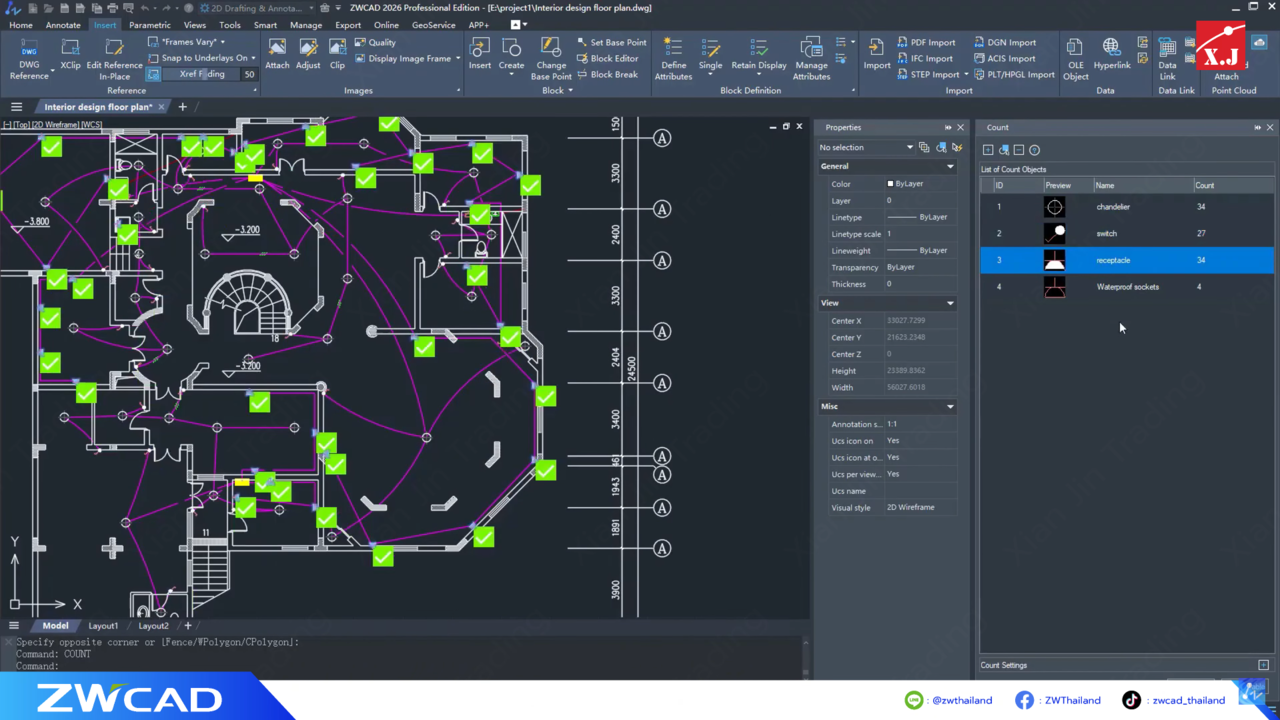The image size is (1280, 720).
Task: Open the GeoService tab
Action: point(434,25)
